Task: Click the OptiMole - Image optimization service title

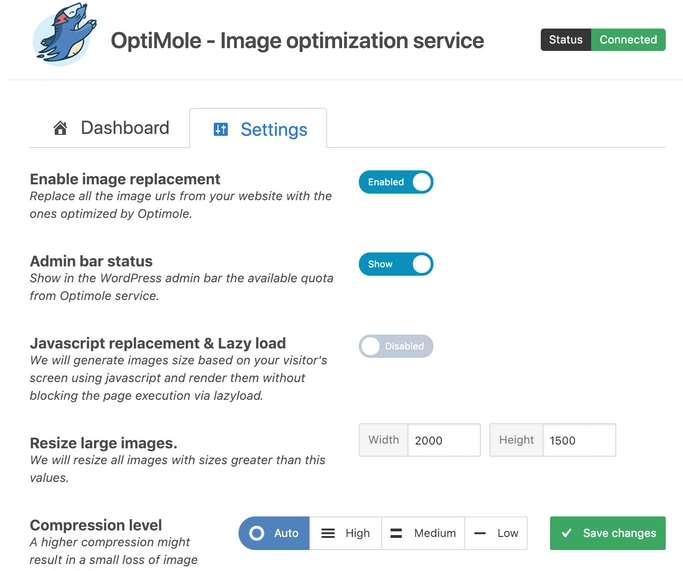Action: 297,41
